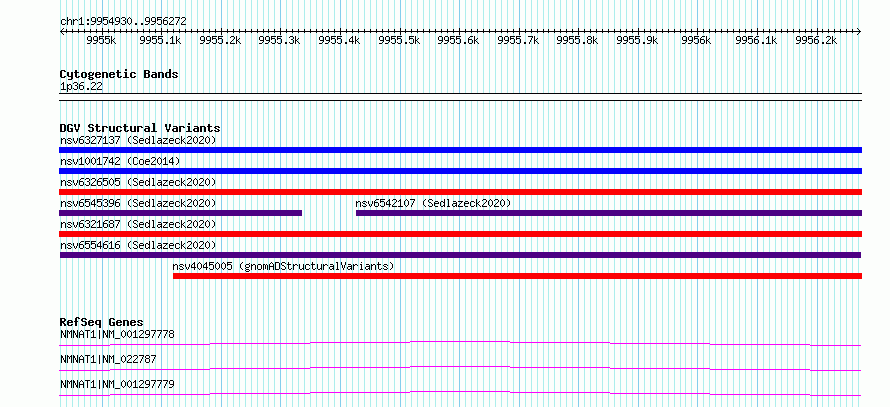
Task: Click the 9955.5k ruler tick label
Action: (x=399, y=40)
